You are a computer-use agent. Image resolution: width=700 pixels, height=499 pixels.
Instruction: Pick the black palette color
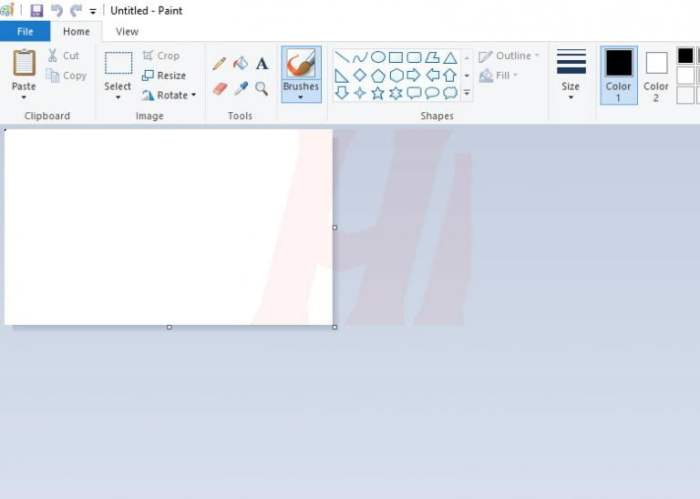pyautogui.click(x=685, y=56)
